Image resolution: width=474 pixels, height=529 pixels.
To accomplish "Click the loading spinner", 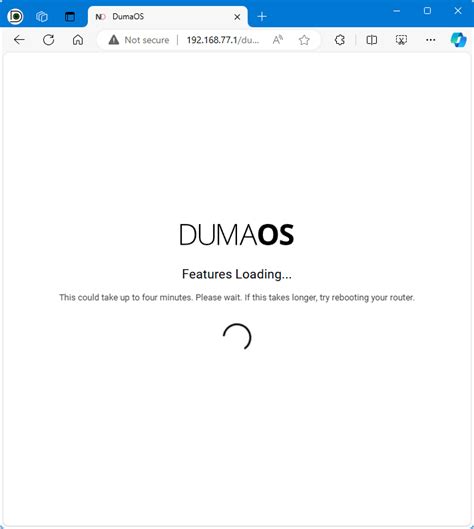I will pyautogui.click(x=237, y=337).
